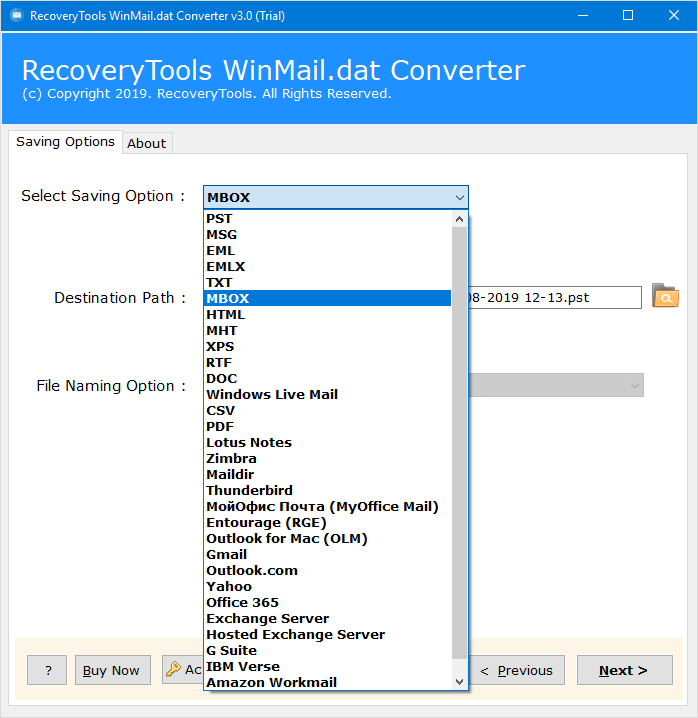Screen dimensions: 698x718
Task: Select Lotus Notes option
Action: tap(327, 442)
